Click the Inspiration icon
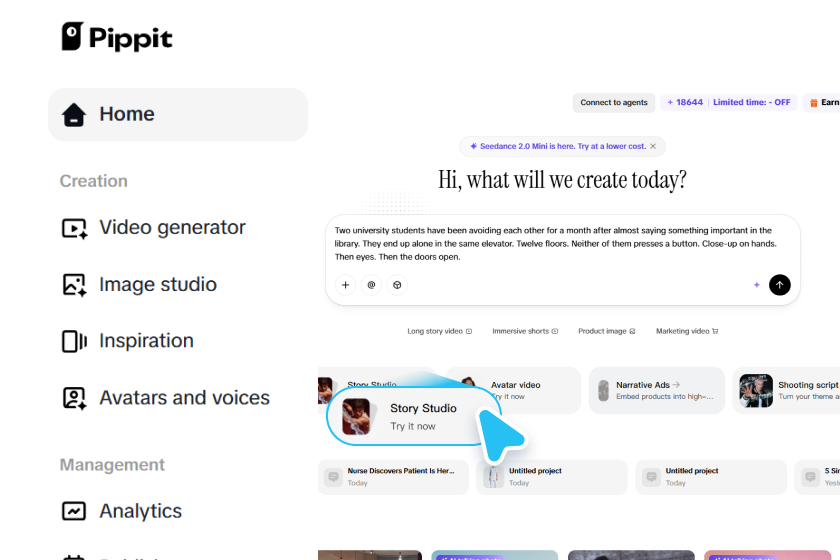 coord(74,341)
